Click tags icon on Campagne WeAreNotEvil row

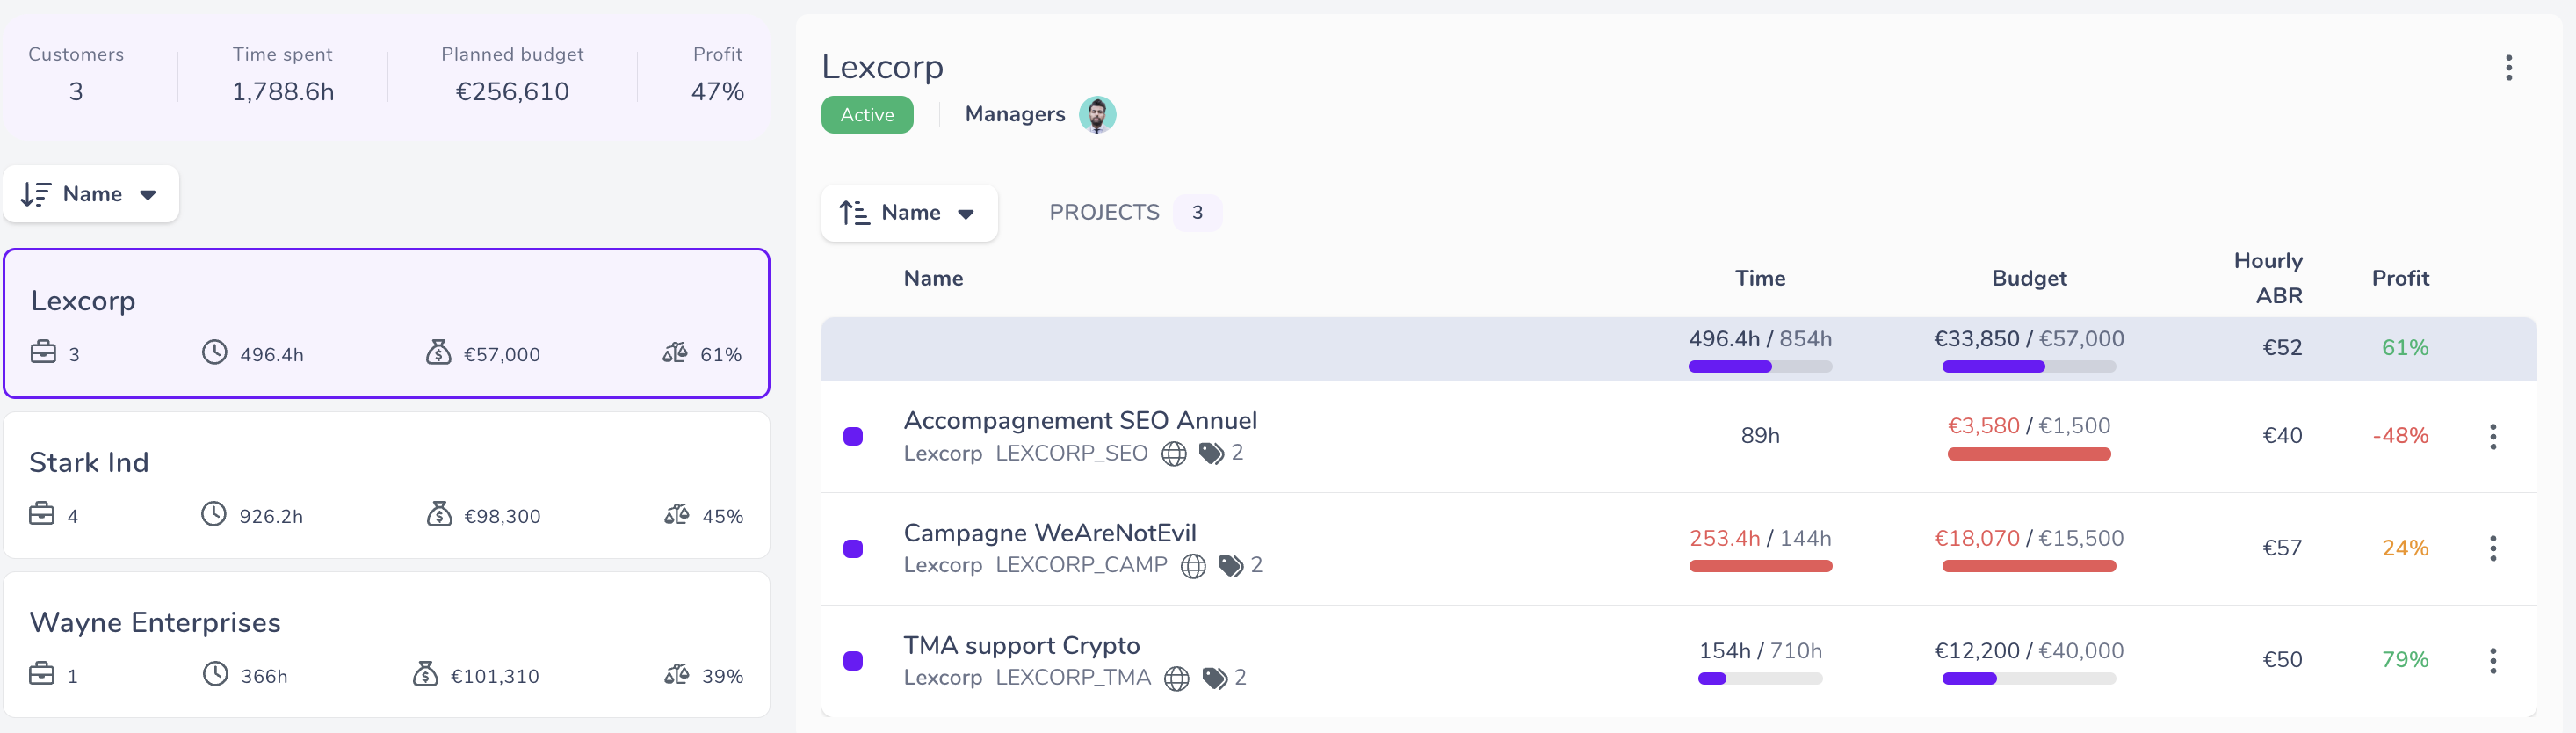coord(1231,566)
